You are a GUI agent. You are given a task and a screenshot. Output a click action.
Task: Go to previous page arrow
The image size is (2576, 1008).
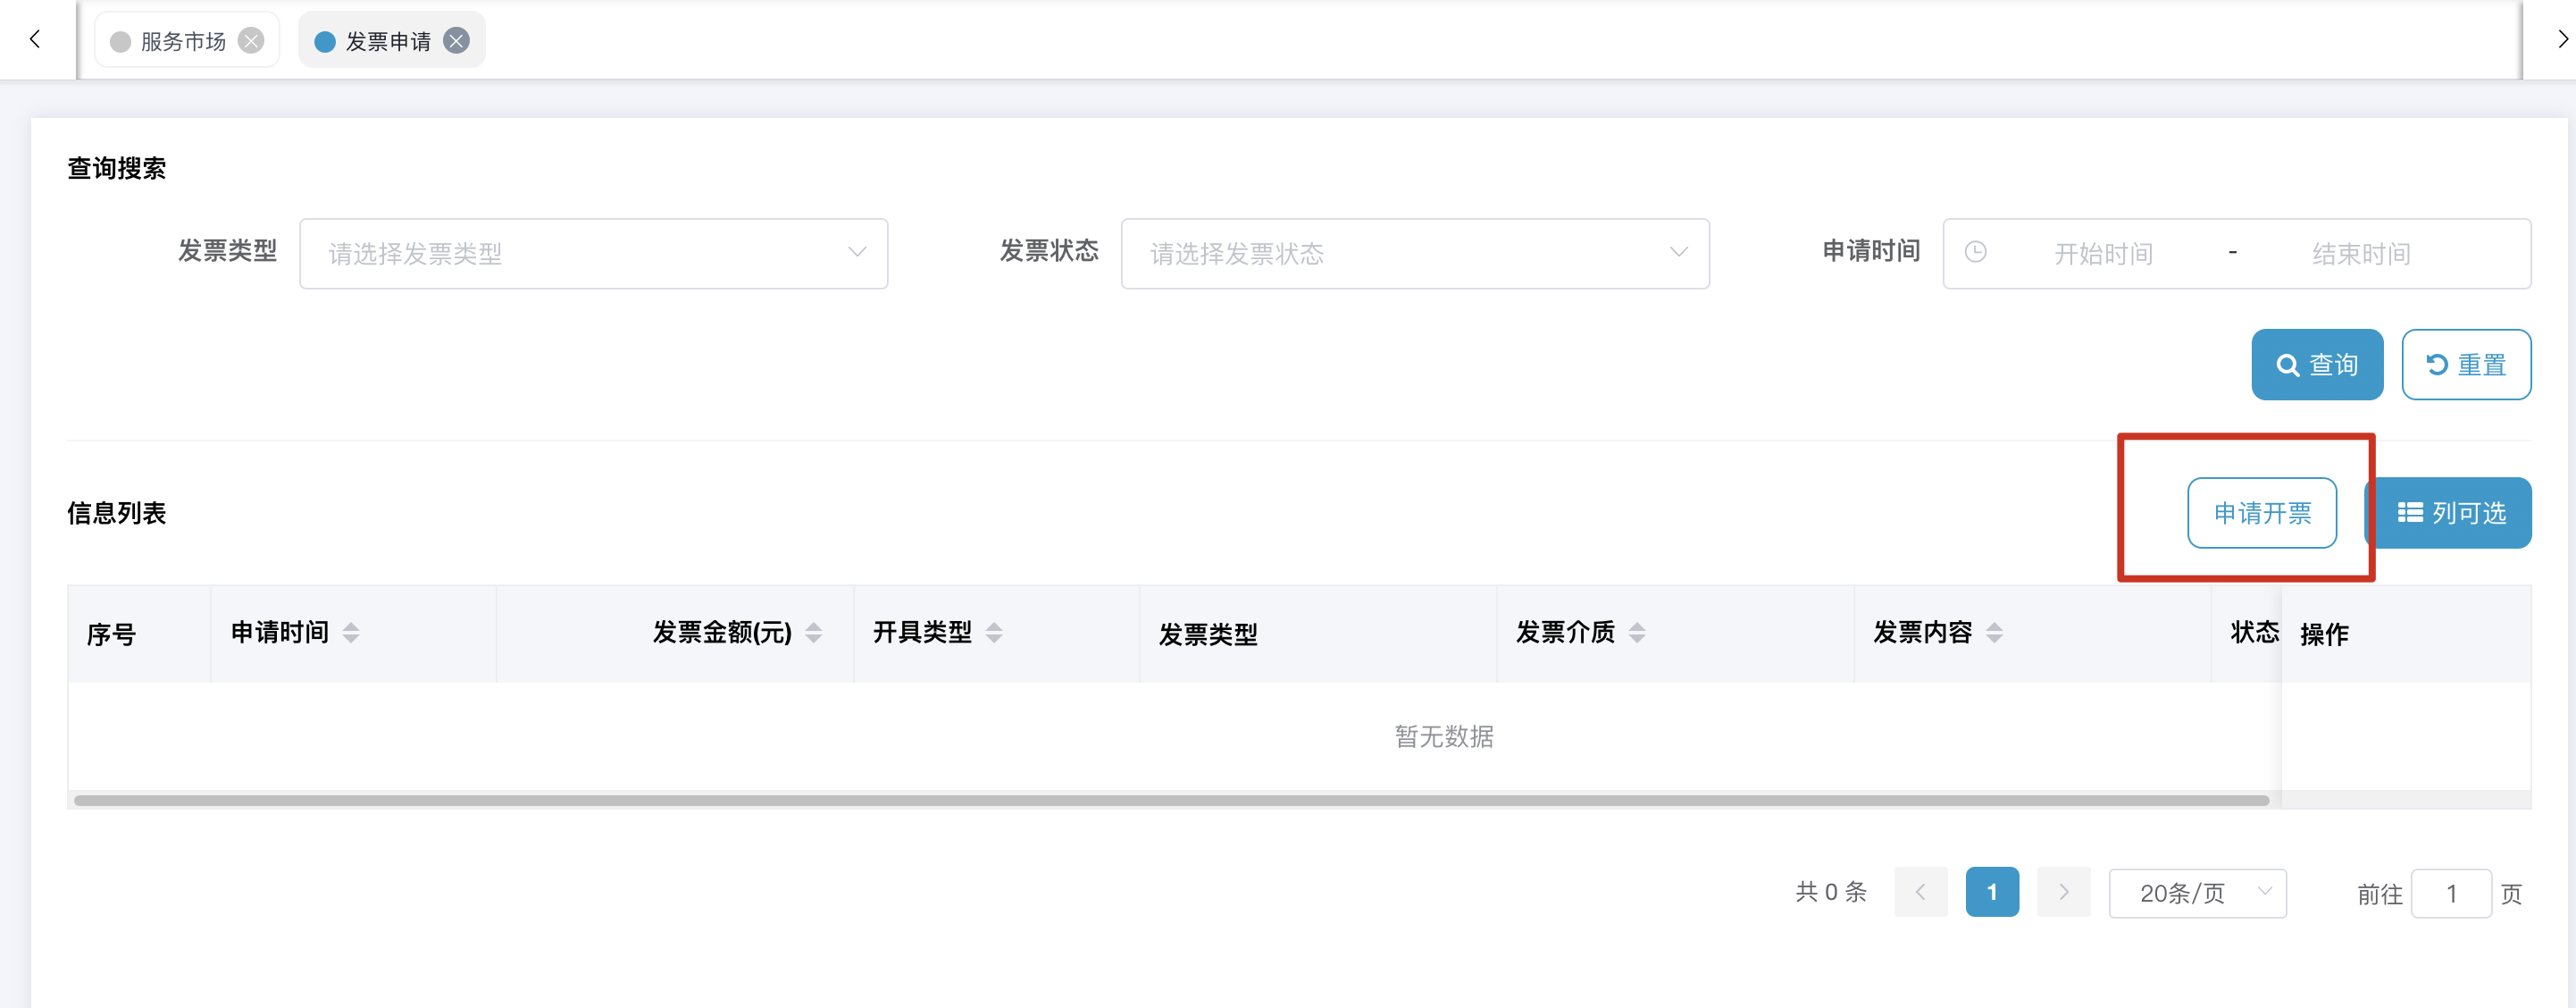1920,892
